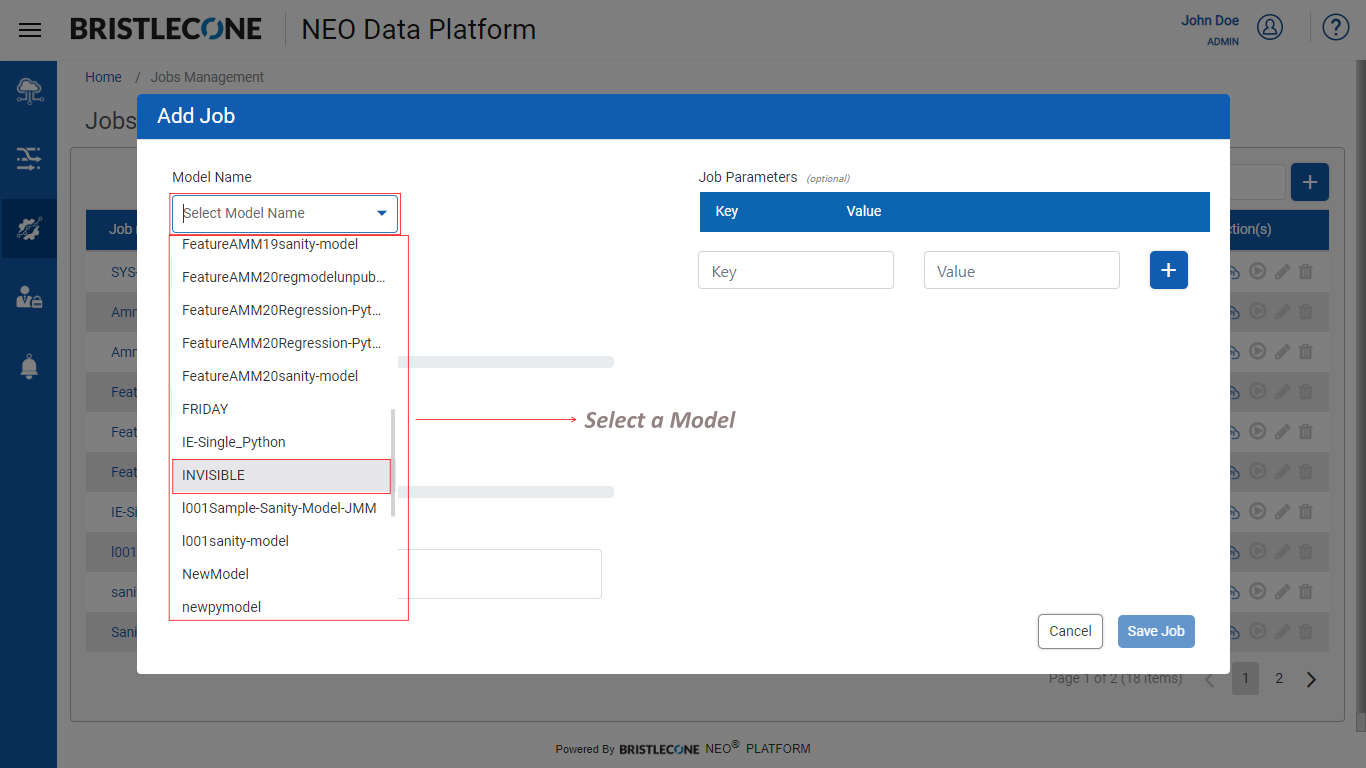Screen dimensions: 1366x768
Task: Click Jobs Management breadcrumb
Action: click(x=207, y=77)
